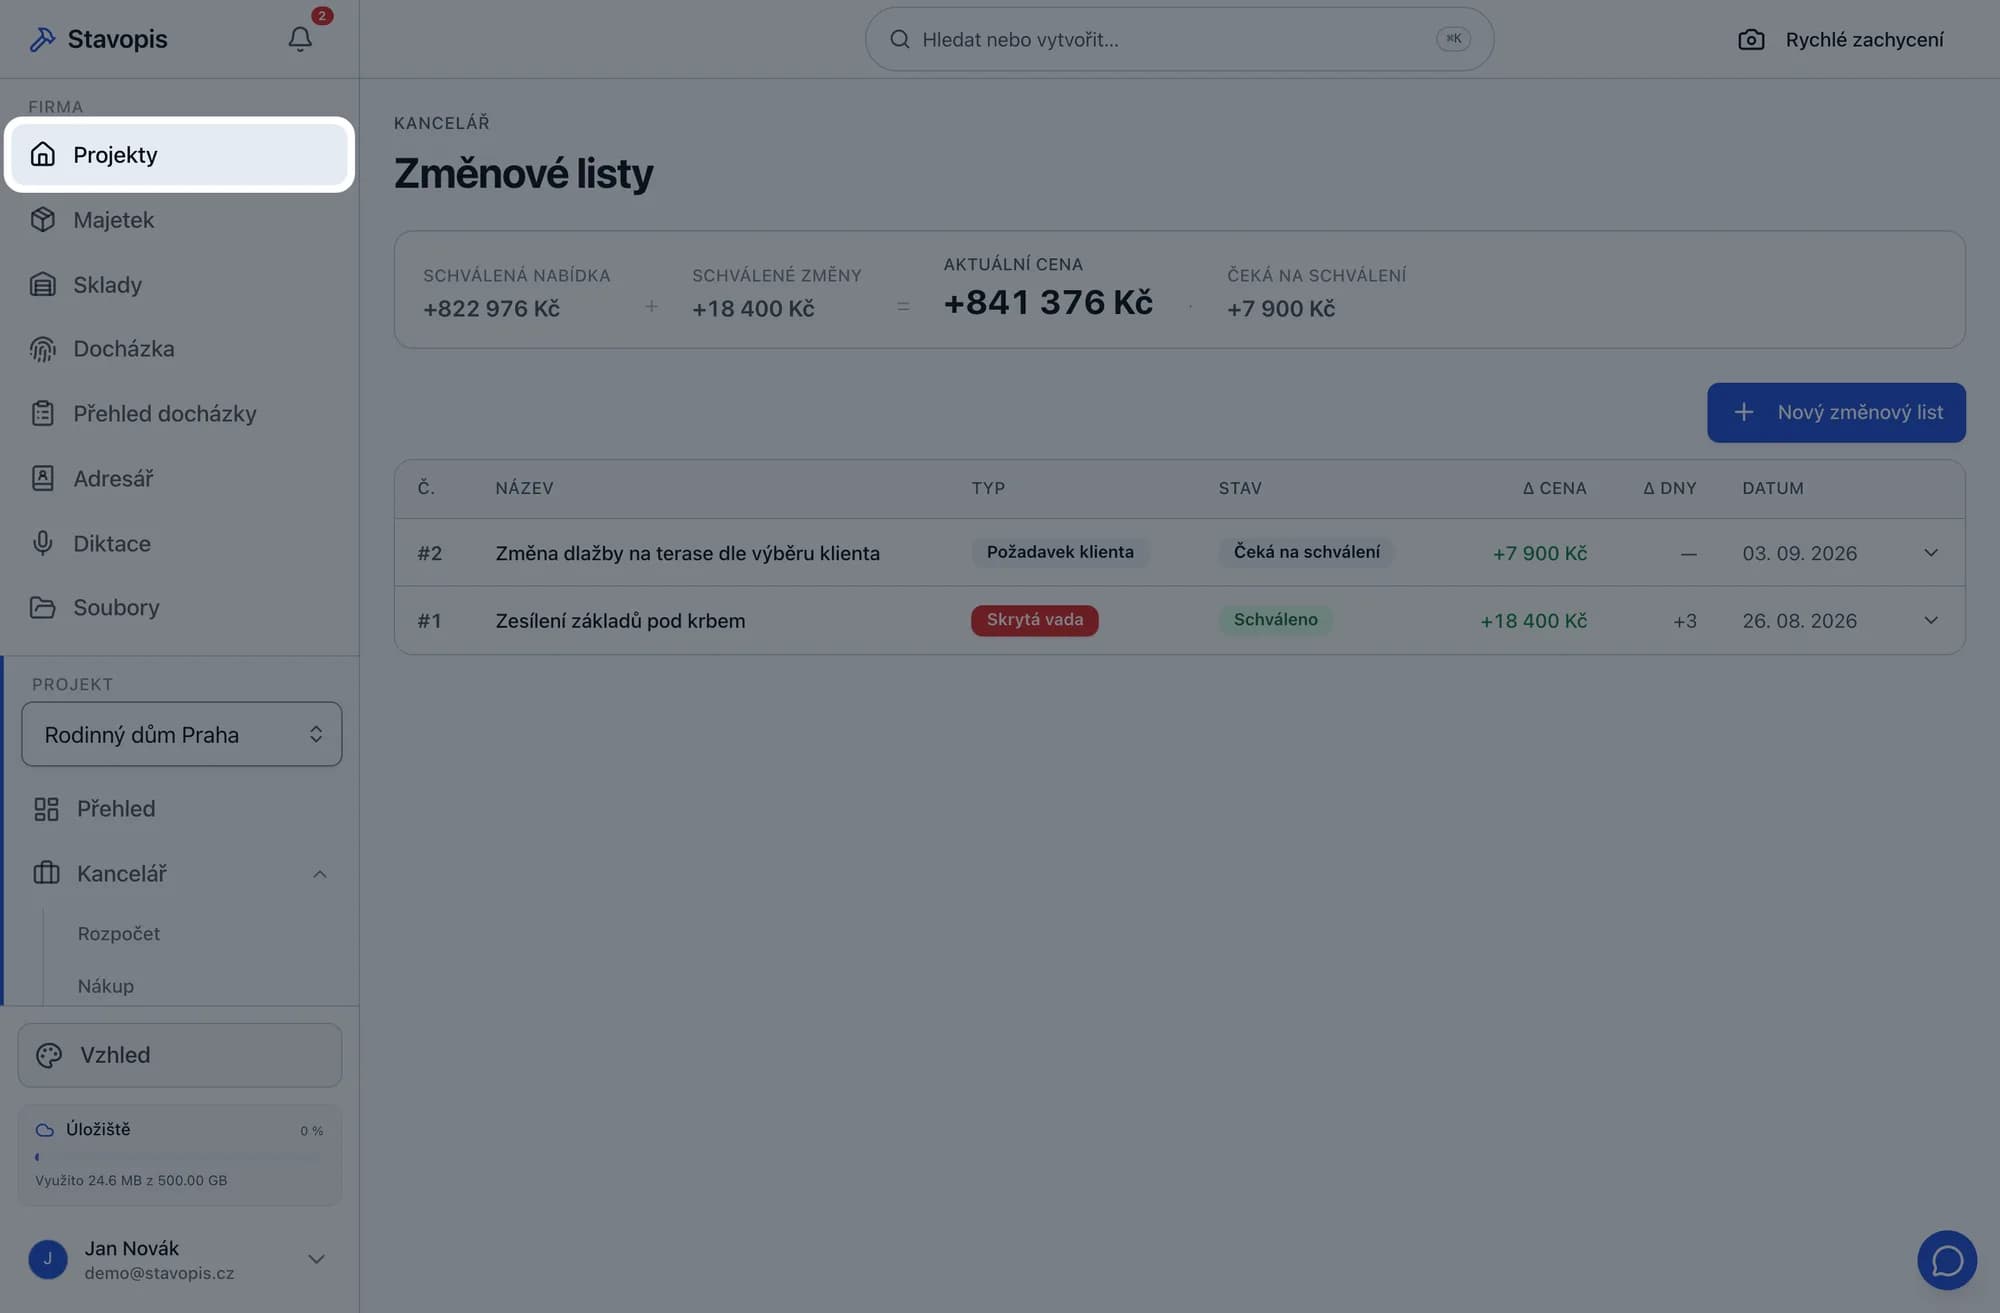2000x1313 pixels.
Task: Open the Rodinný dům Praha project selector
Action: pos(182,734)
